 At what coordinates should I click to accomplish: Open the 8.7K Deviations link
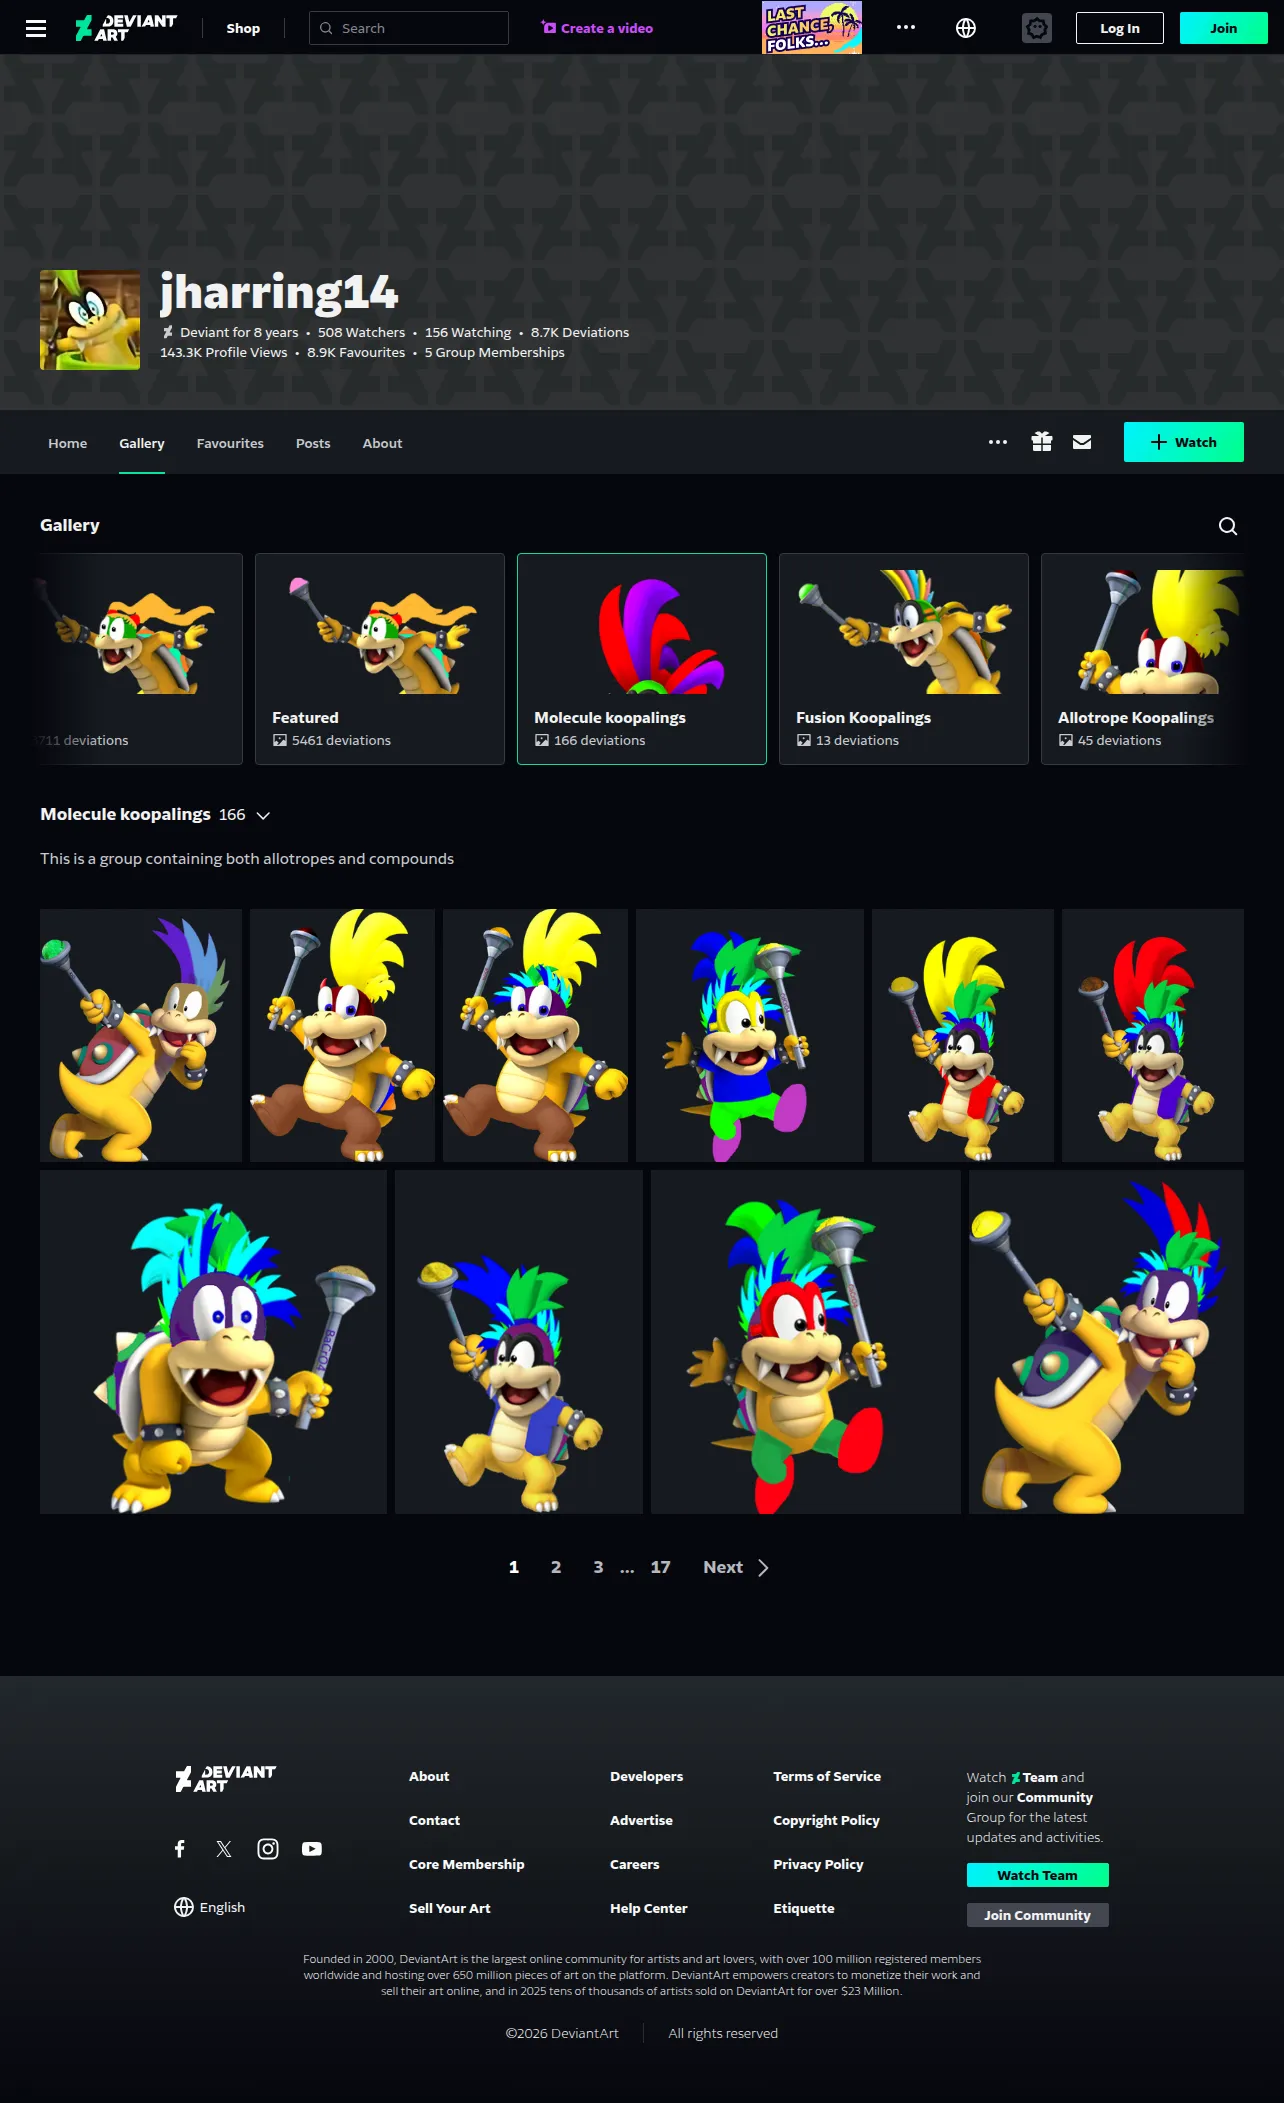click(580, 332)
